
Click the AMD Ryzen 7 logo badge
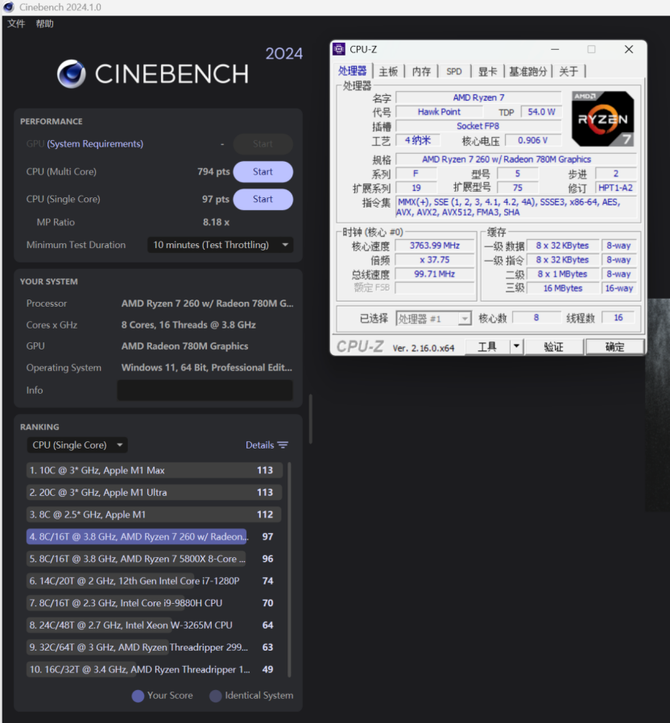[602, 119]
